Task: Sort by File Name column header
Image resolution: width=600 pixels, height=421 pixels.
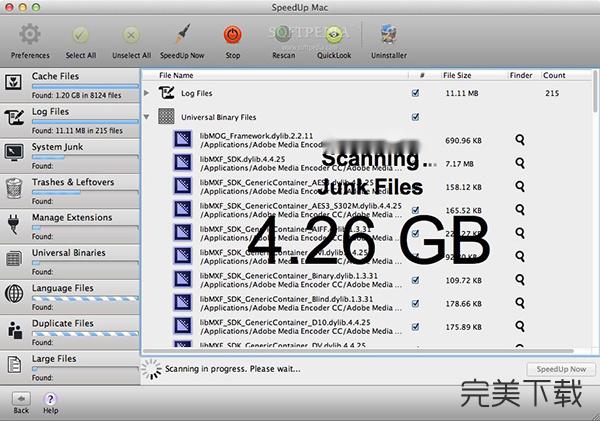Action: click(176, 75)
